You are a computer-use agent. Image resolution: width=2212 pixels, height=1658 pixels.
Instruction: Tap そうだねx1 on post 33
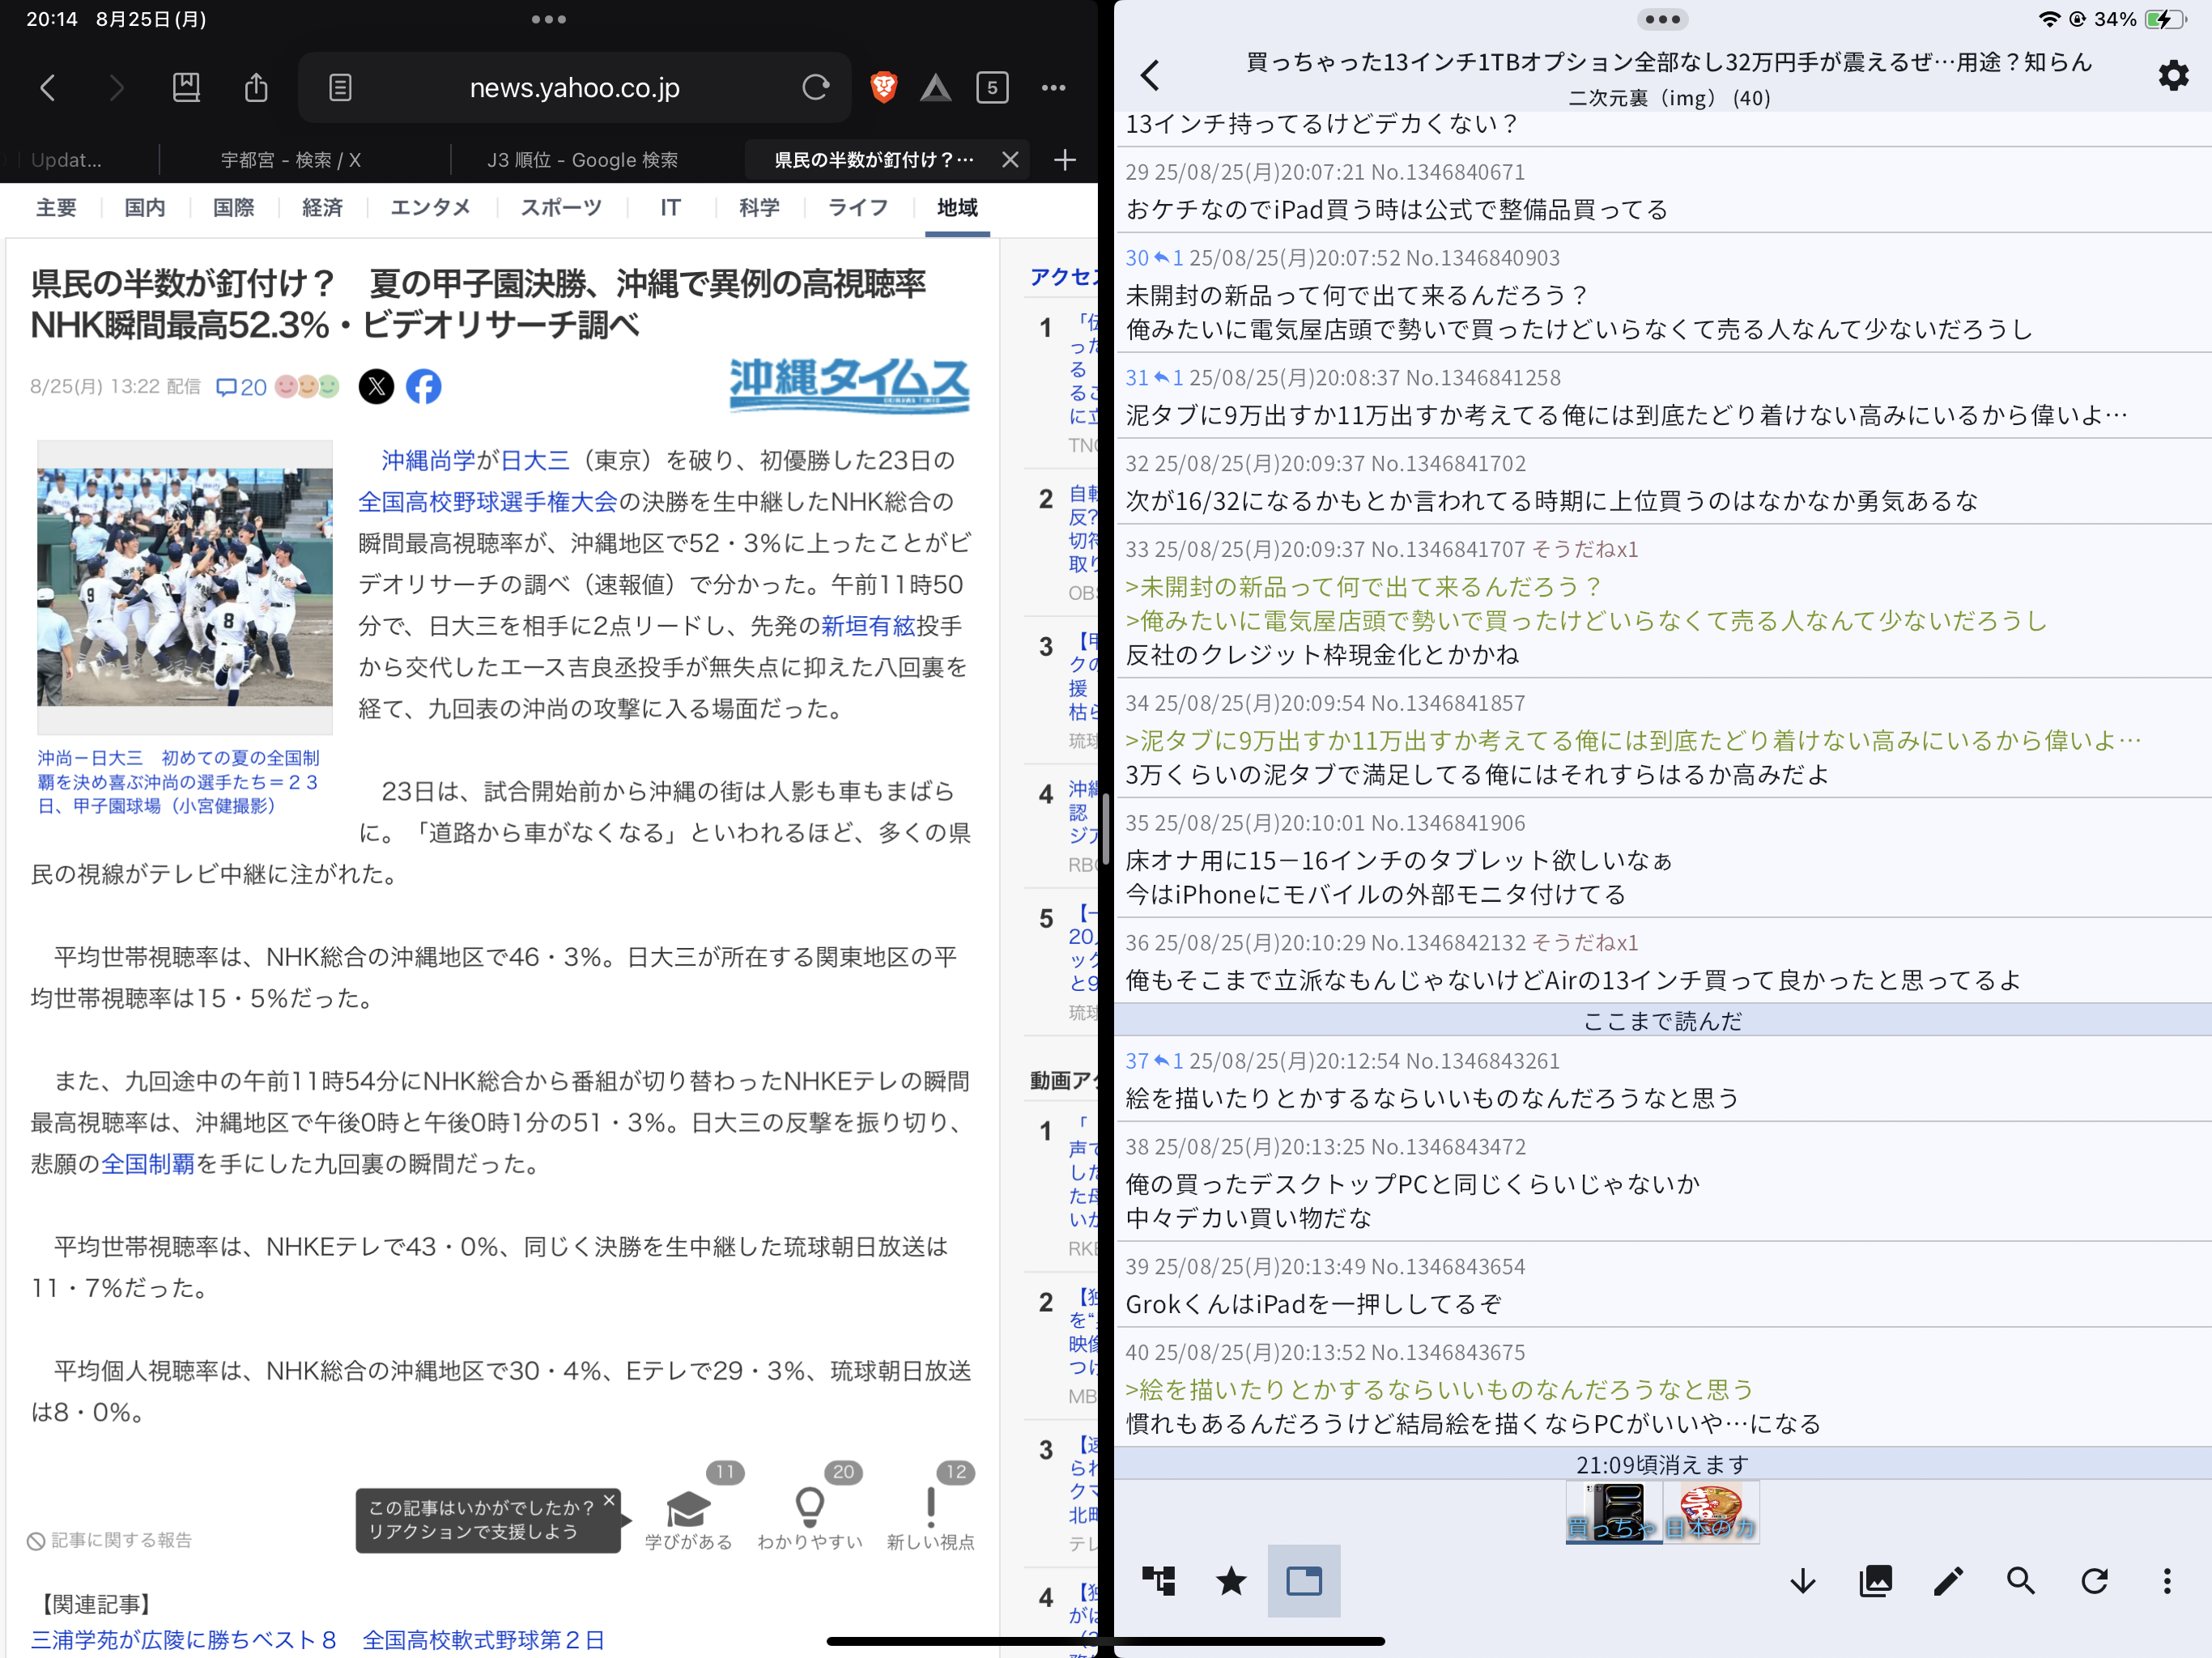click(x=1585, y=549)
